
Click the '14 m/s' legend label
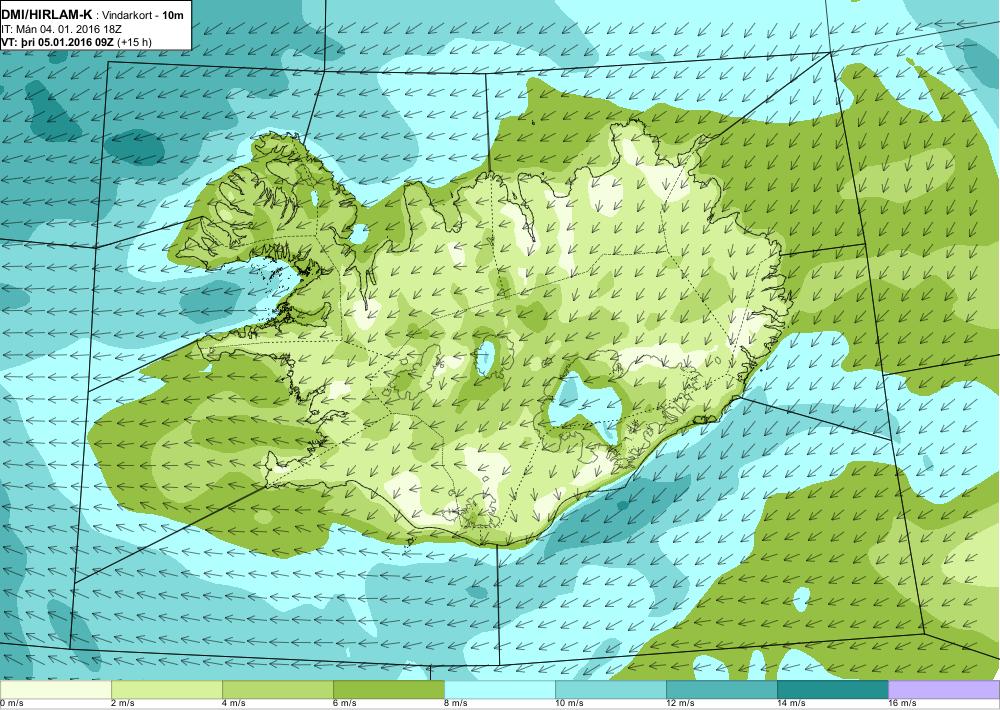pyautogui.click(x=791, y=704)
